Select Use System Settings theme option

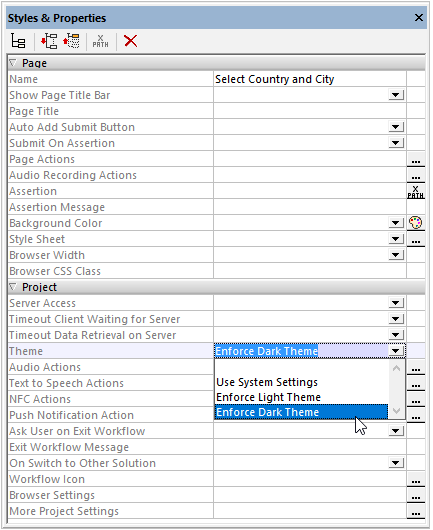267,382
